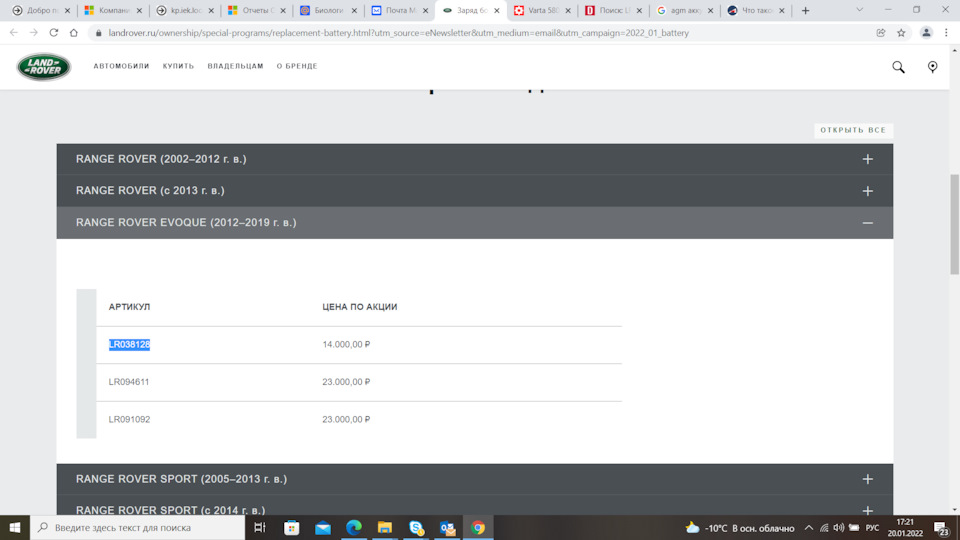
Task: Open the ВЛАДЕЛЬЦАМ menu
Action: tap(235, 66)
